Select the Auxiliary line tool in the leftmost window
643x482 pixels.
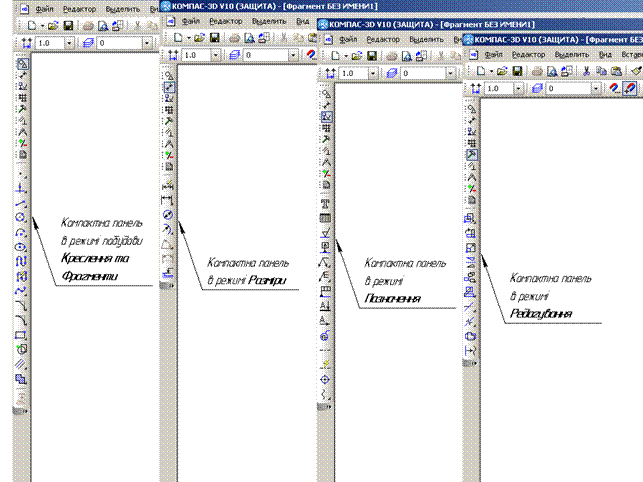click(22, 189)
